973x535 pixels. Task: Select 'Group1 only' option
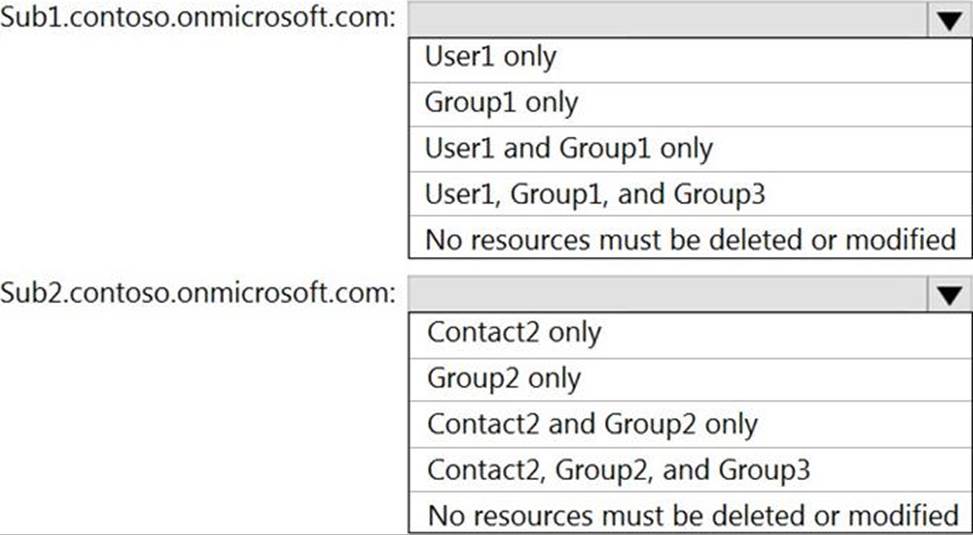[690, 105]
